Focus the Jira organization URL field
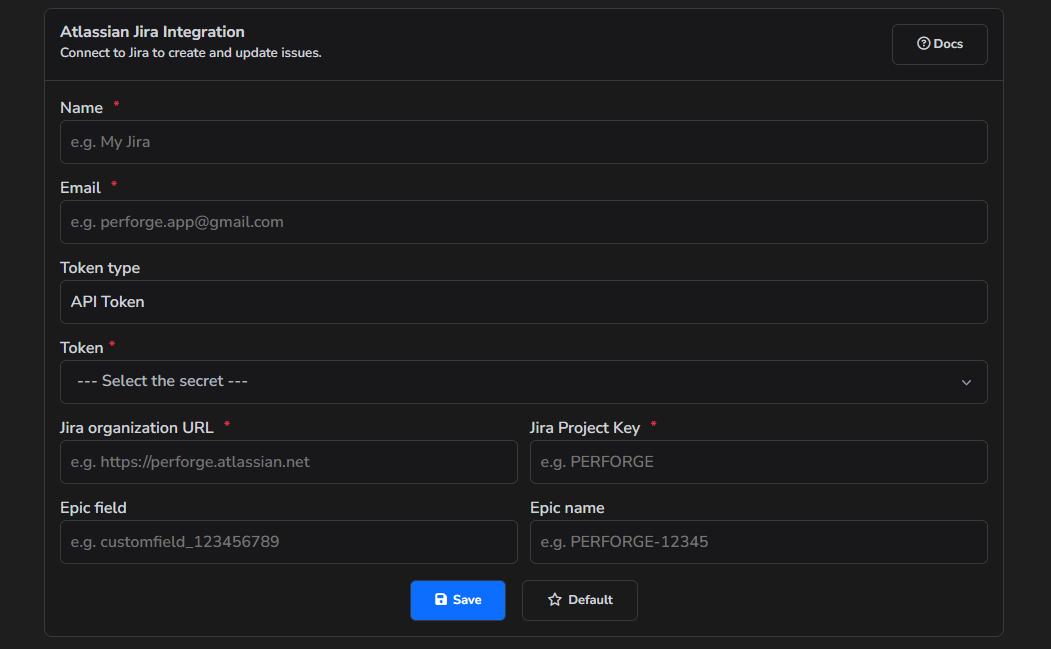1051x649 pixels. point(288,462)
